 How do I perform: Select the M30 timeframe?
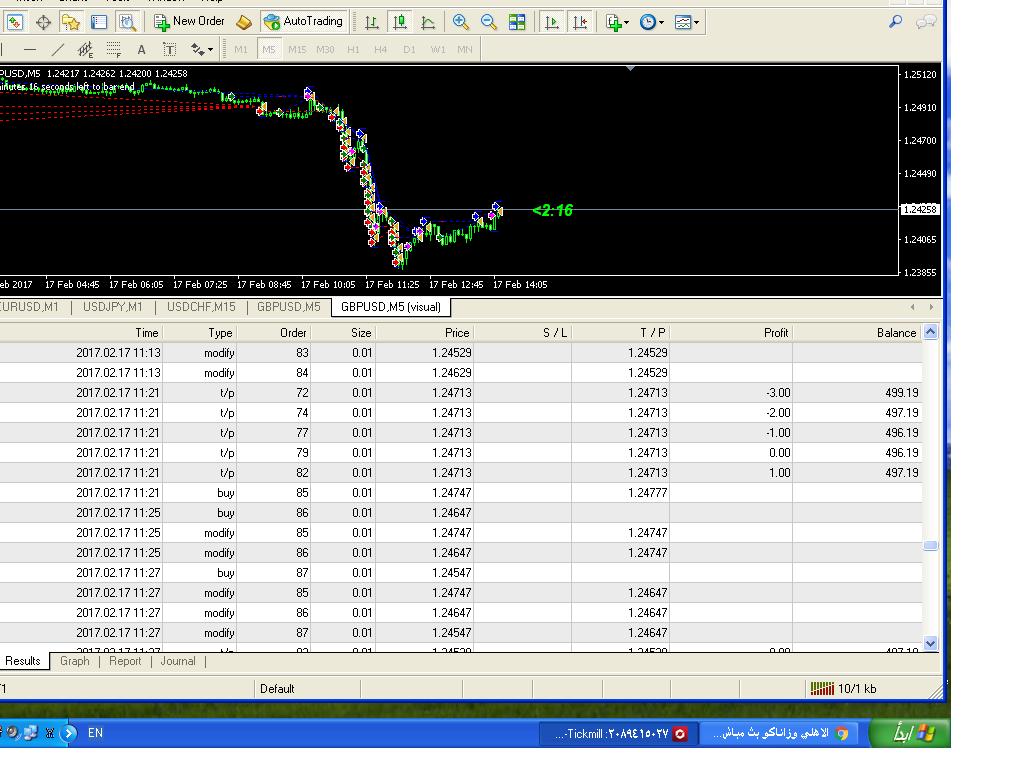point(325,49)
